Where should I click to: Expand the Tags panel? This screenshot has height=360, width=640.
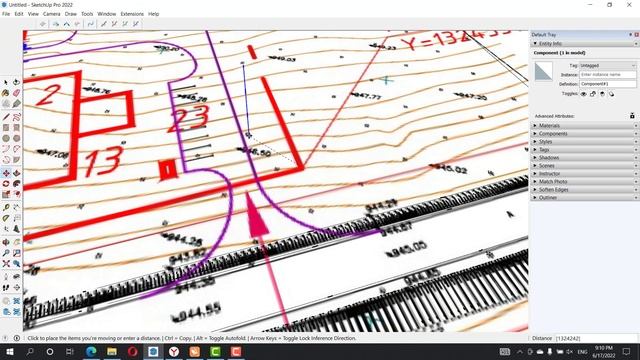click(x=584, y=150)
